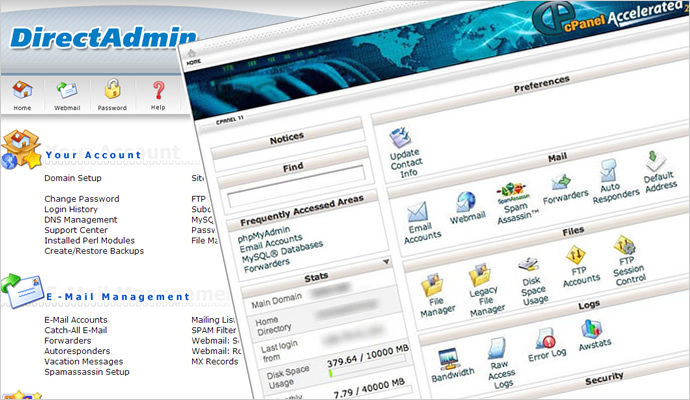Screen dimensions: 690x400
Task: Click the Security section header
Action: [604, 379]
